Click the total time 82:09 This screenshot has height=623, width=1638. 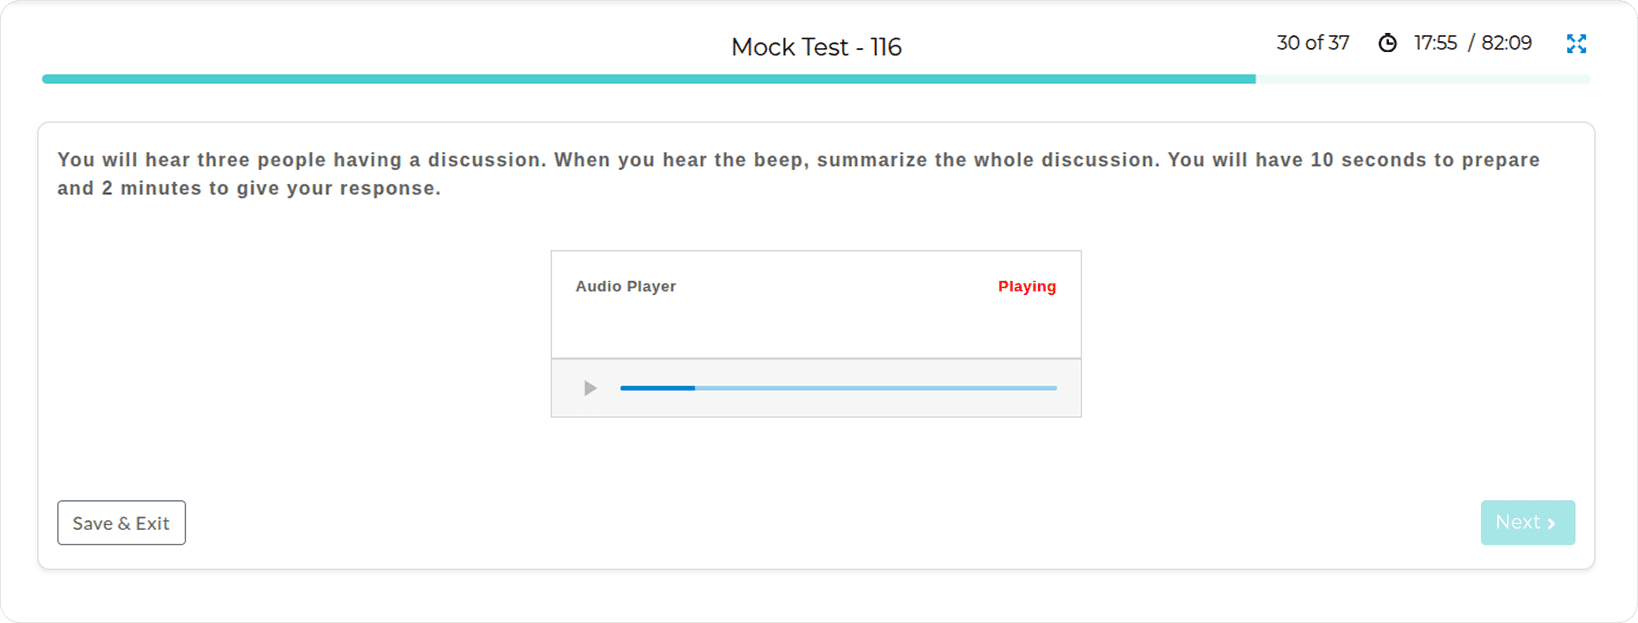[1506, 43]
